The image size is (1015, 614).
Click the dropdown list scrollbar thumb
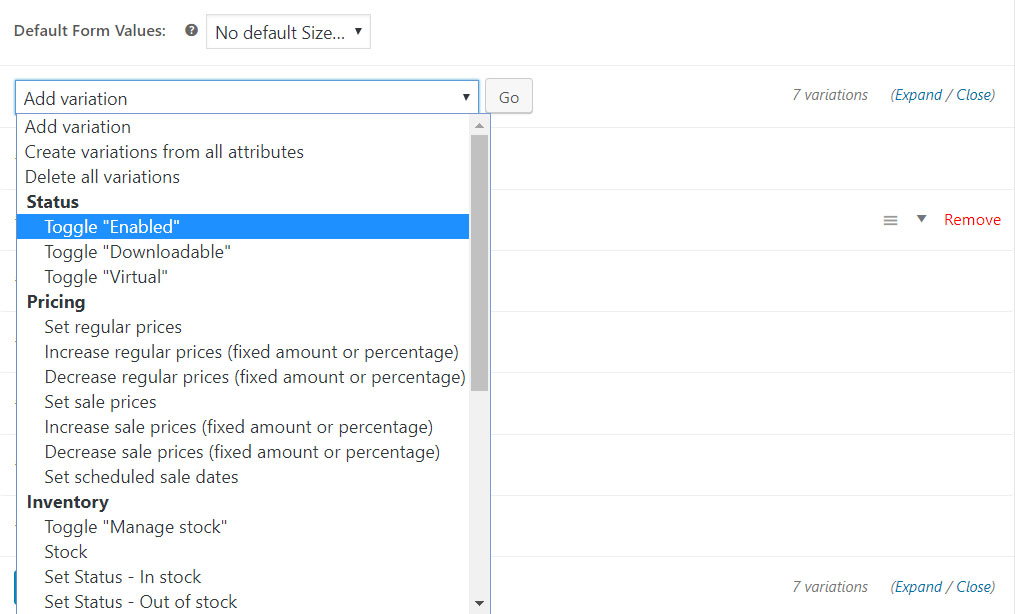(480, 263)
